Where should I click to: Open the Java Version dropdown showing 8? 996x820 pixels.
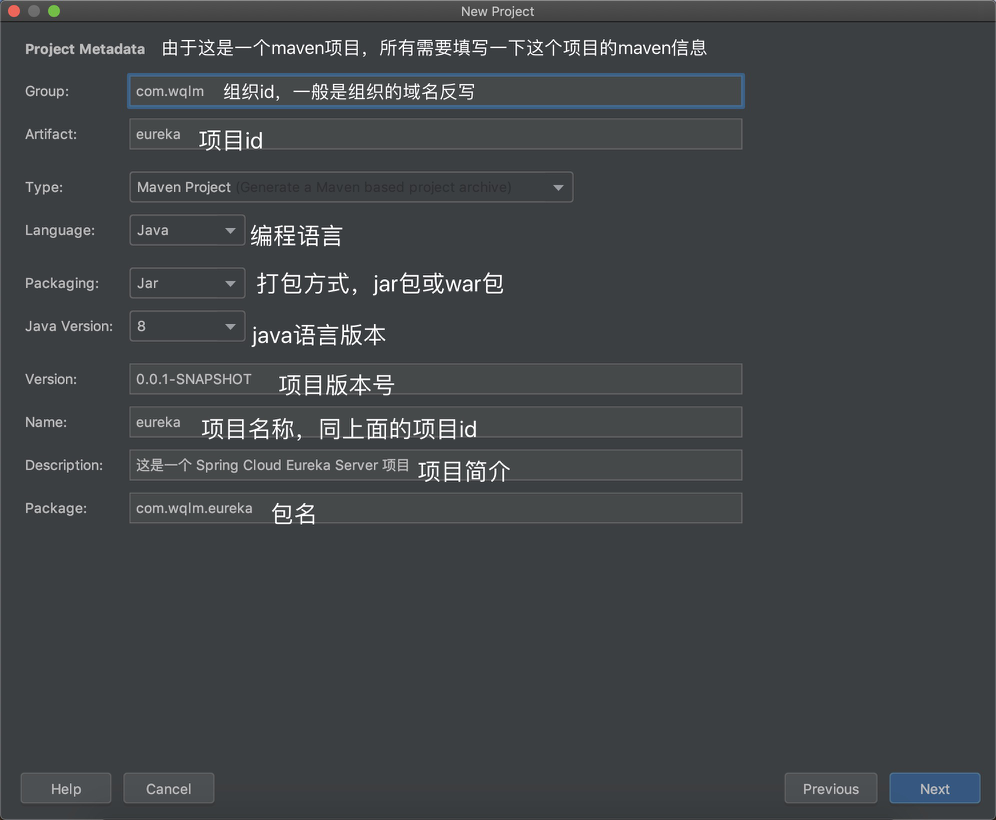point(187,326)
